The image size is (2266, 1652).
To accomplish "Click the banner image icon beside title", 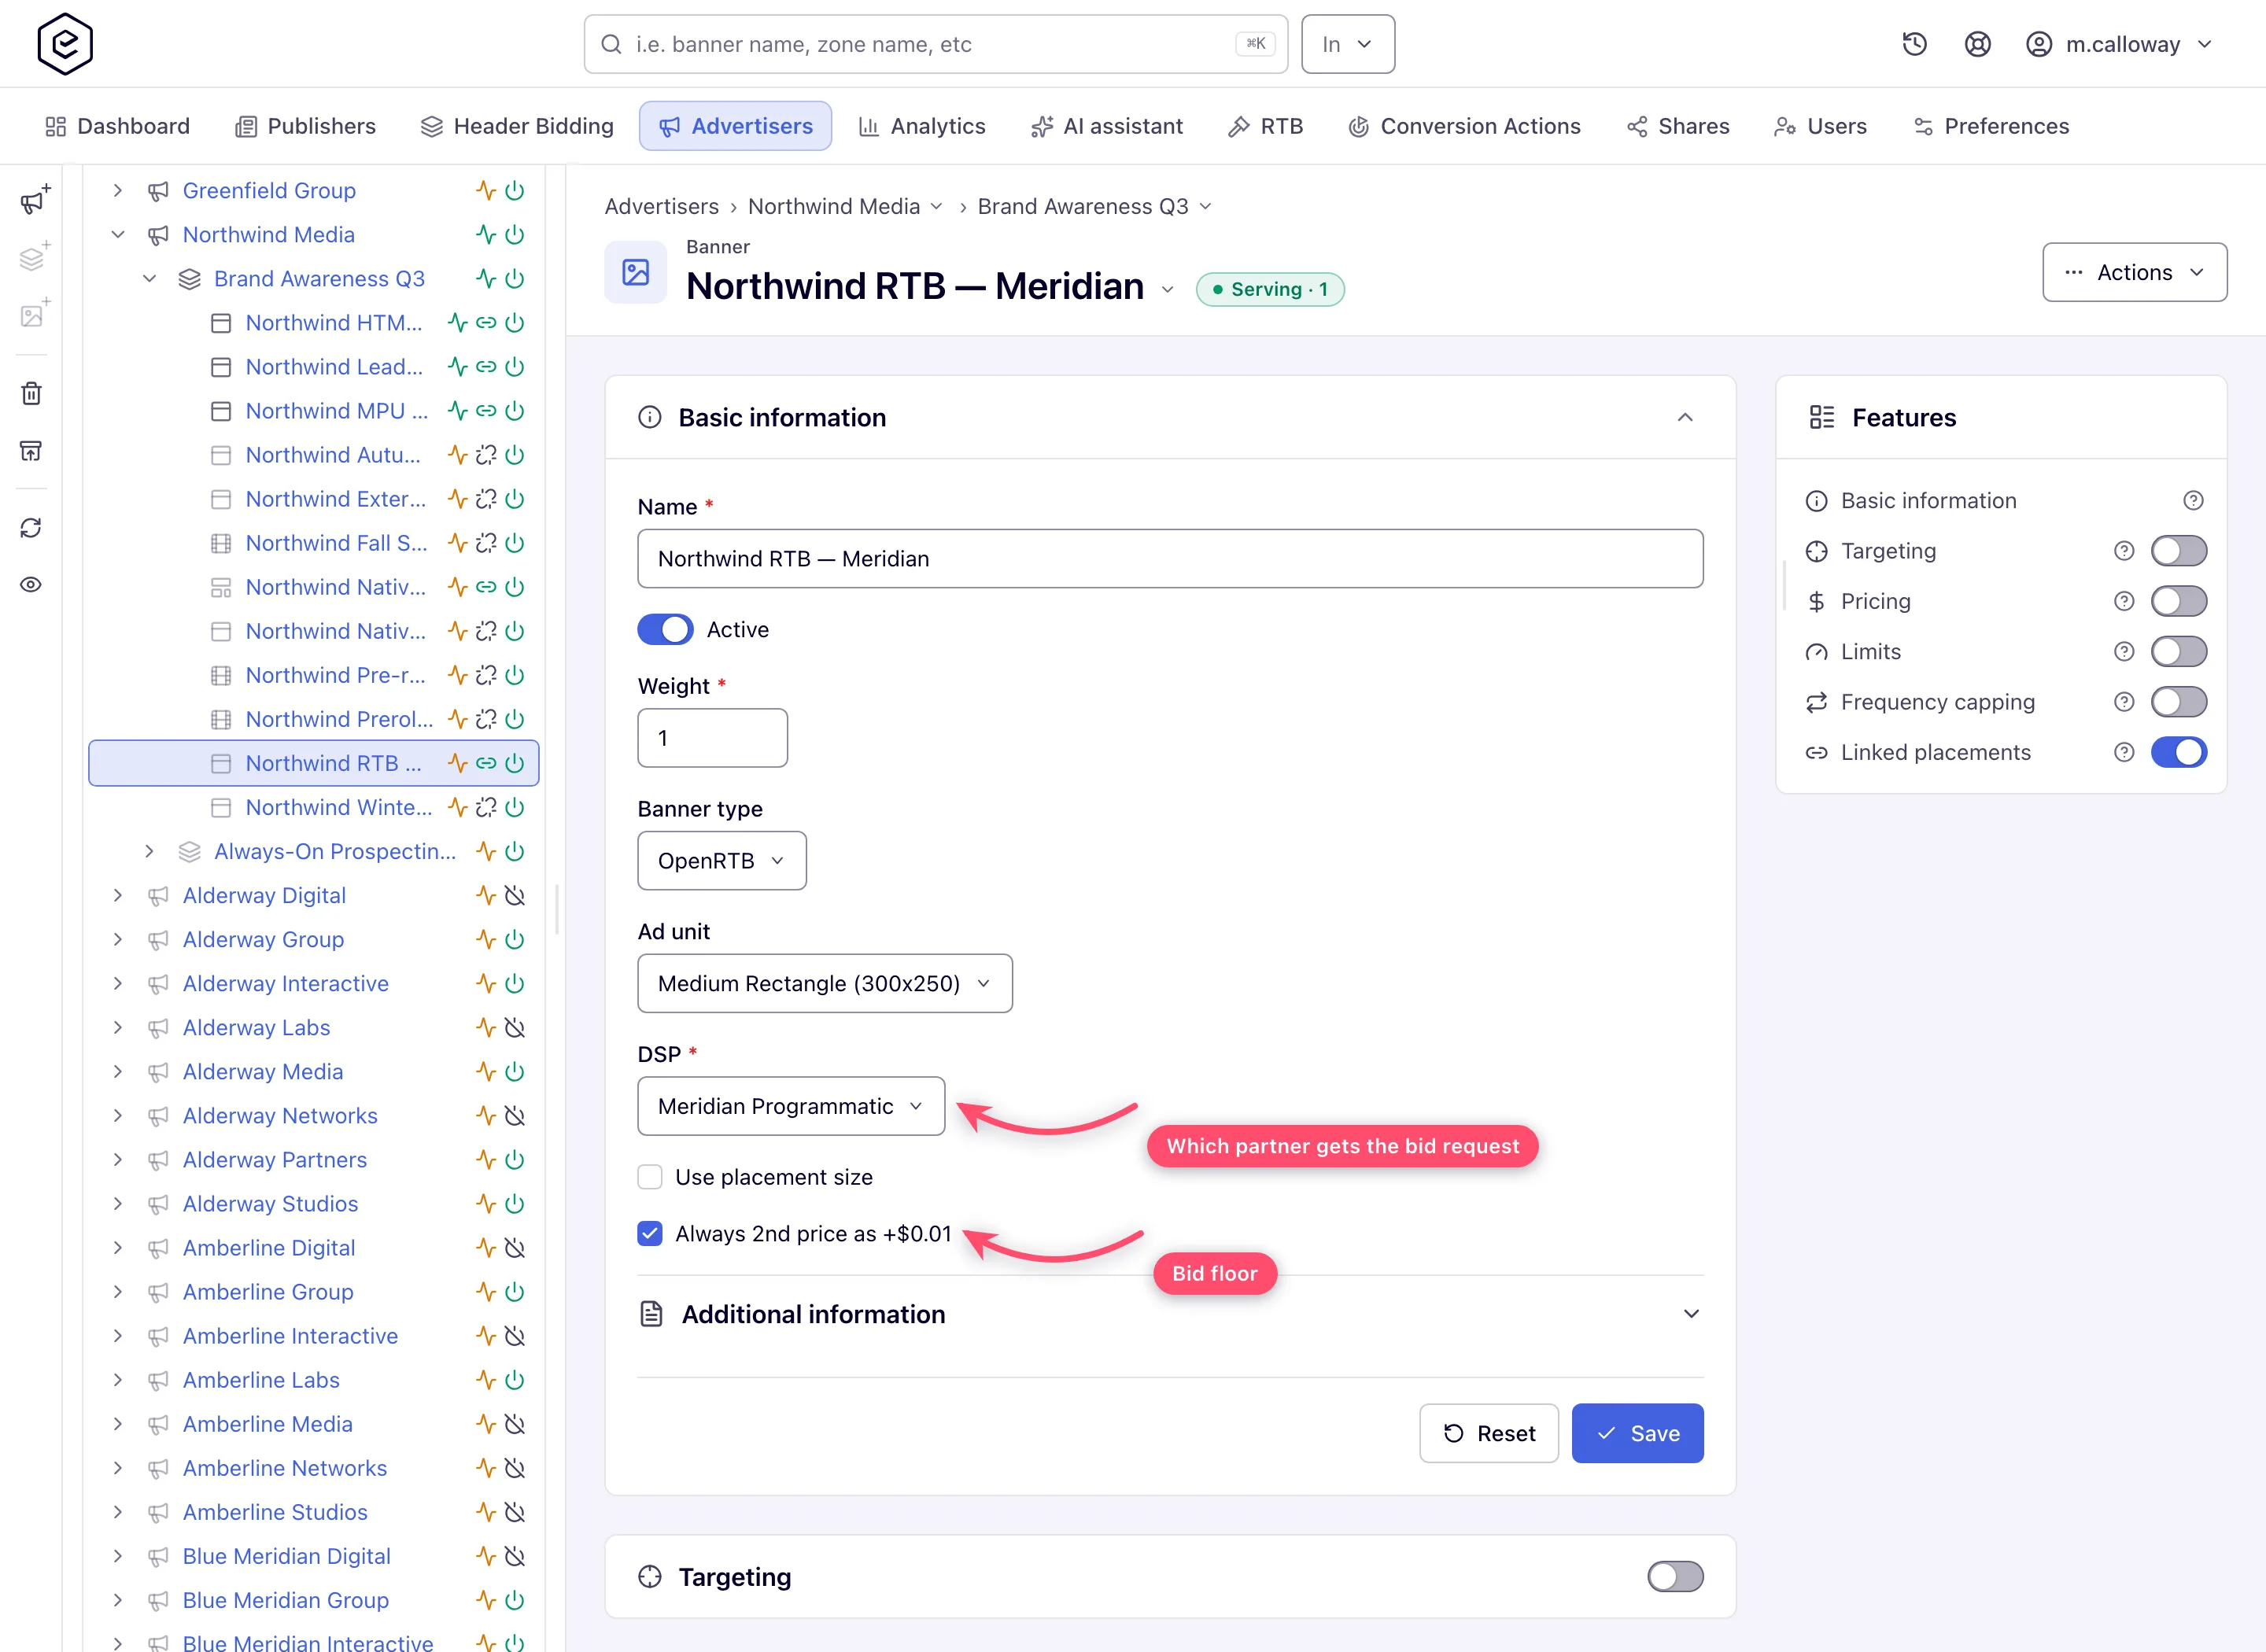I will pos(635,272).
